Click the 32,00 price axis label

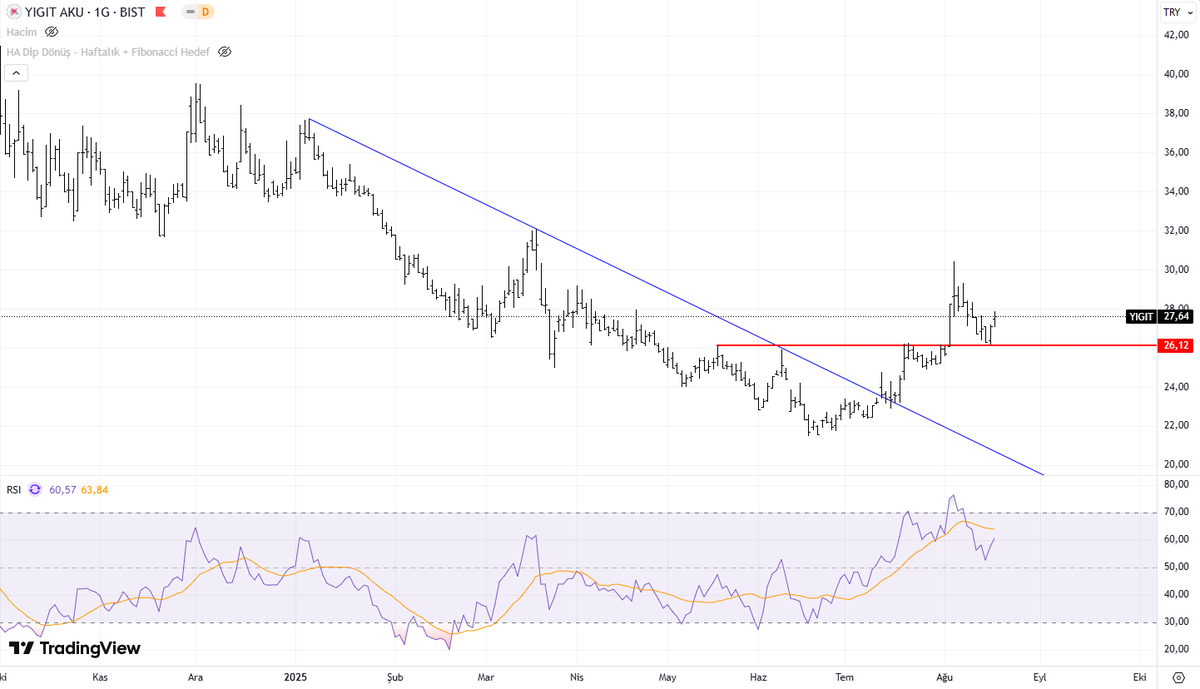(x=1175, y=230)
